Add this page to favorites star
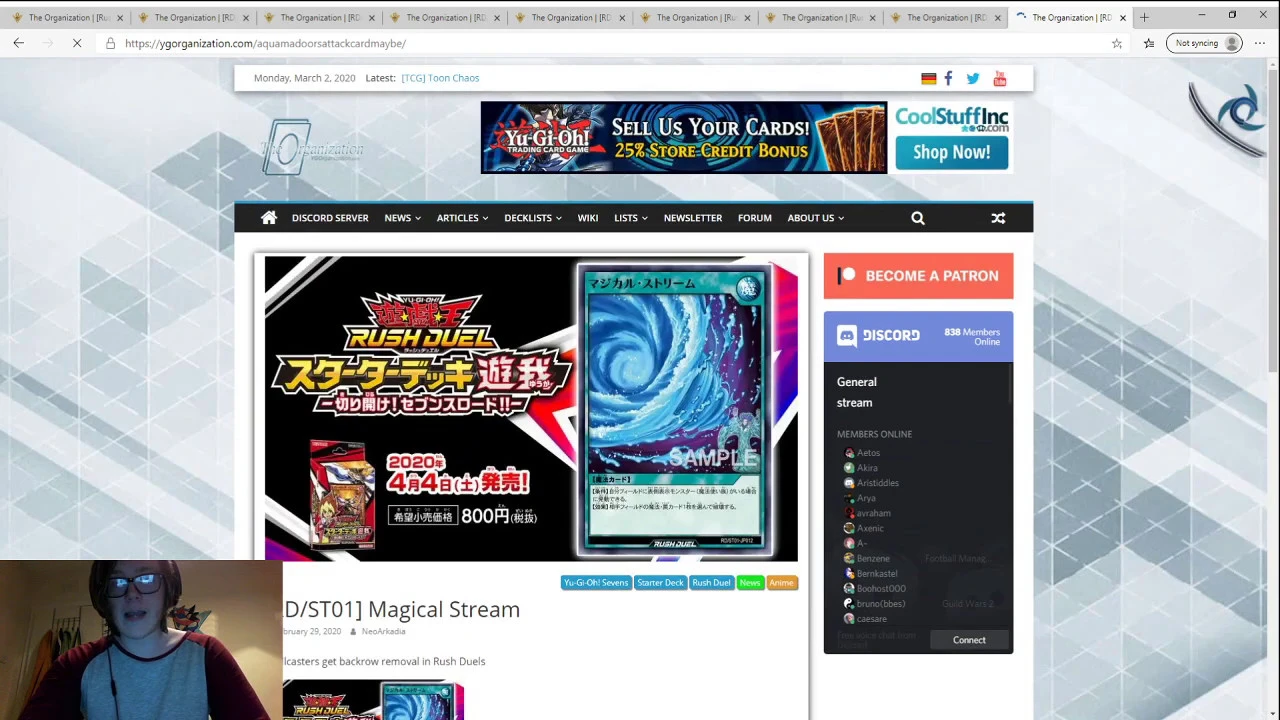 [1117, 43]
